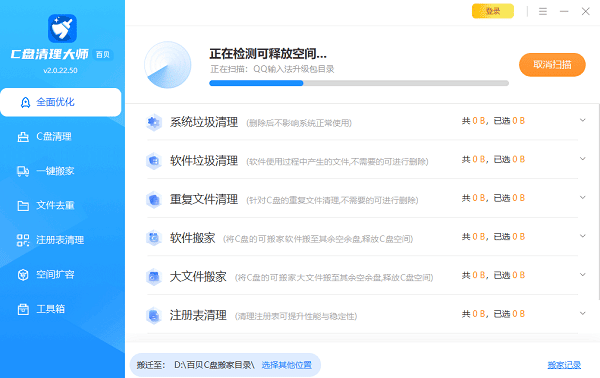Click the size summary in 大文件搬家 row
This screenshot has height=378, width=600.
tap(493, 275)
